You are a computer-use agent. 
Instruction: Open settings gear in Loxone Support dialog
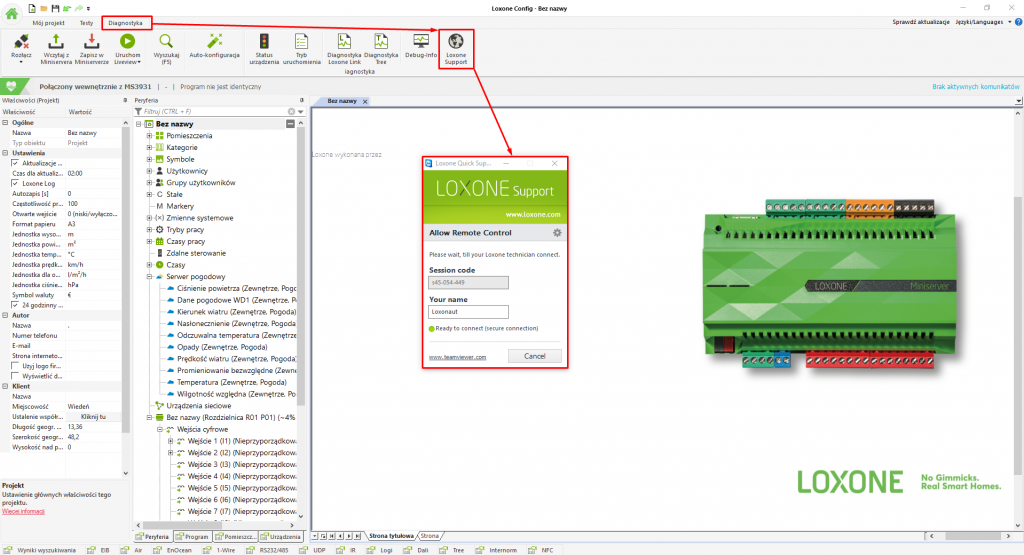click(557, 232)
